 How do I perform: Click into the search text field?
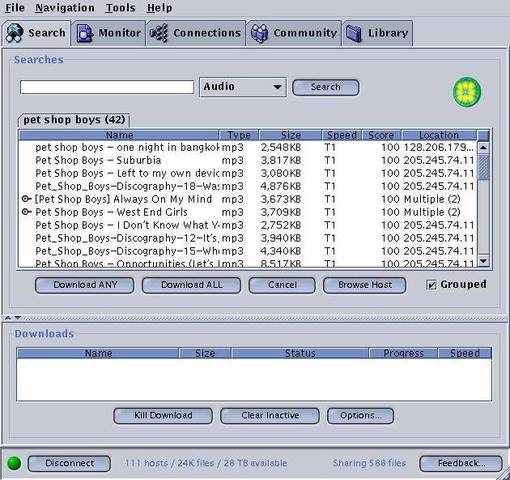coord(107,87)
